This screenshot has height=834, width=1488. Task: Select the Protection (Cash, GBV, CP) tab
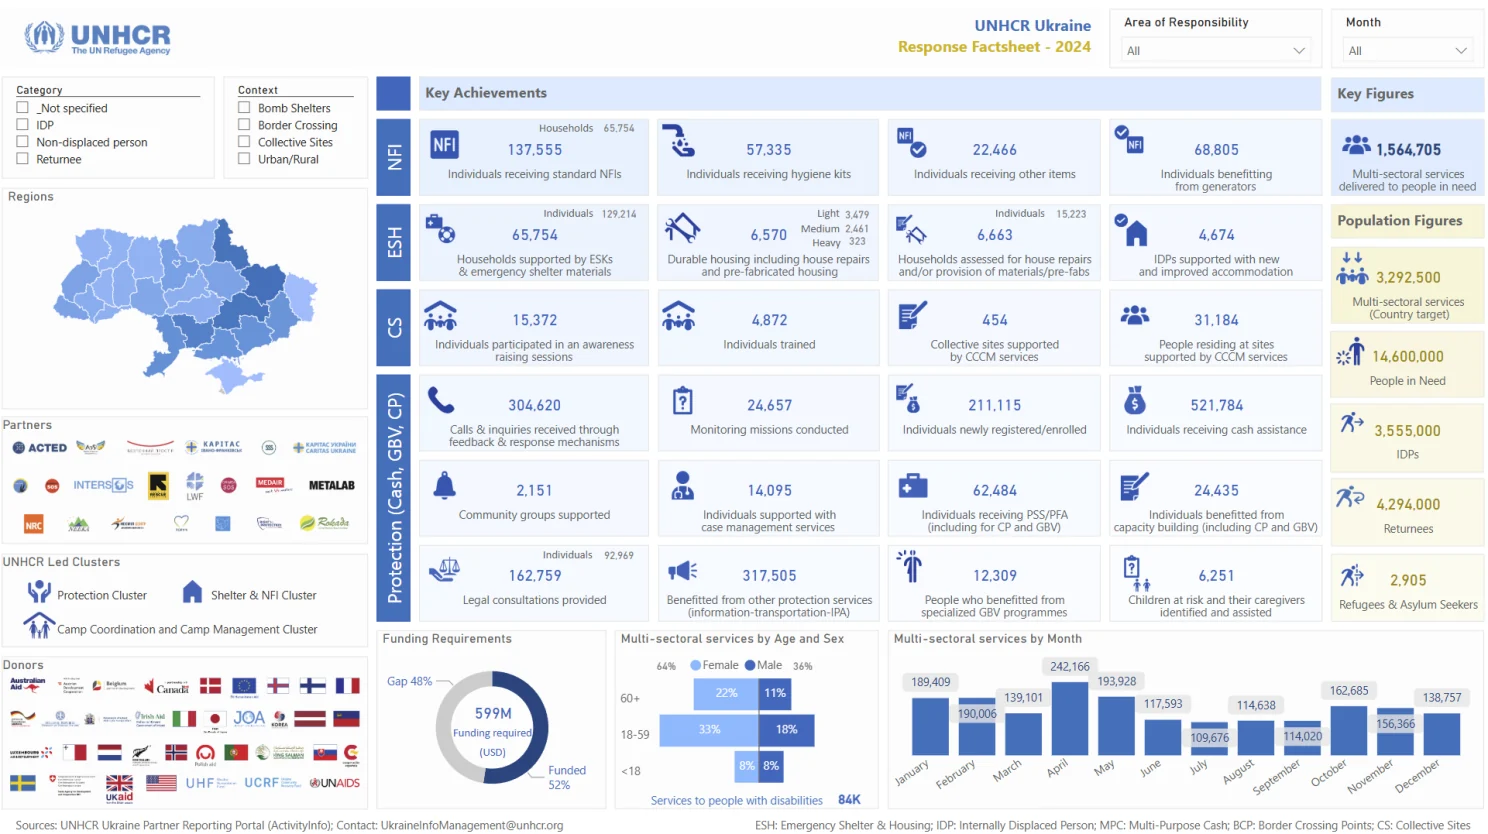coord(393,497)
